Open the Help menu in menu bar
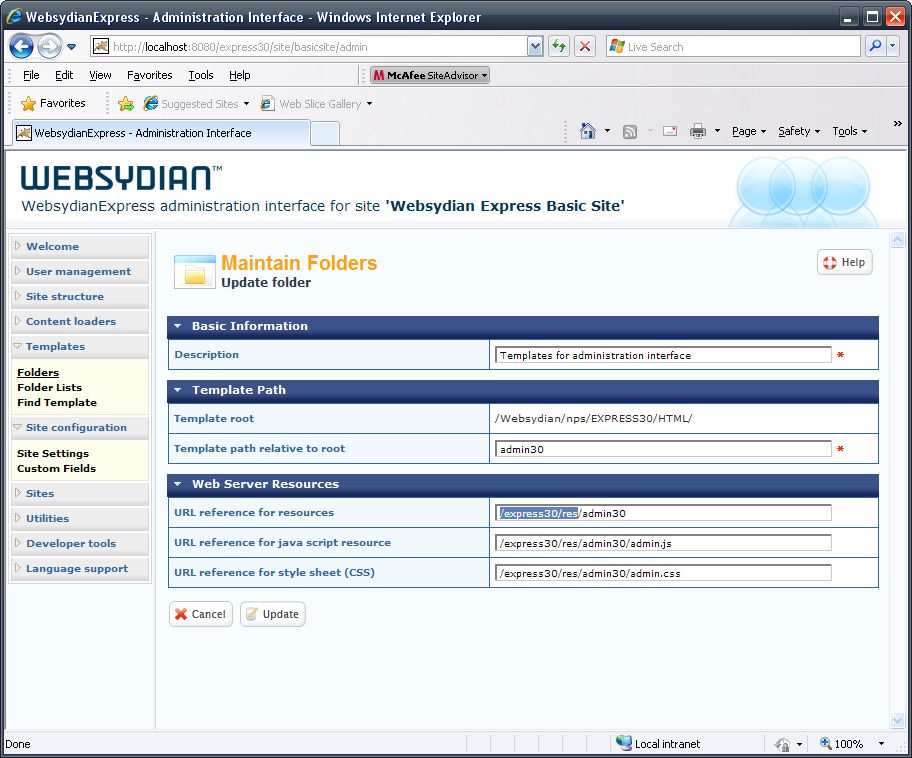The image size is (912, 758). 240,75
